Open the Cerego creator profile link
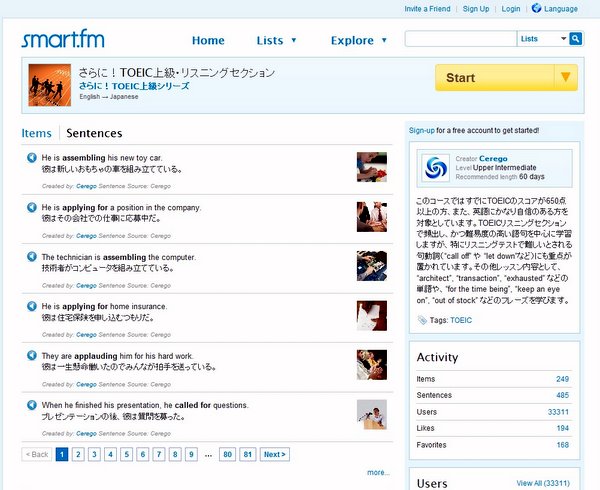Viewport: 600px width, 490px height. coord(493,158)
